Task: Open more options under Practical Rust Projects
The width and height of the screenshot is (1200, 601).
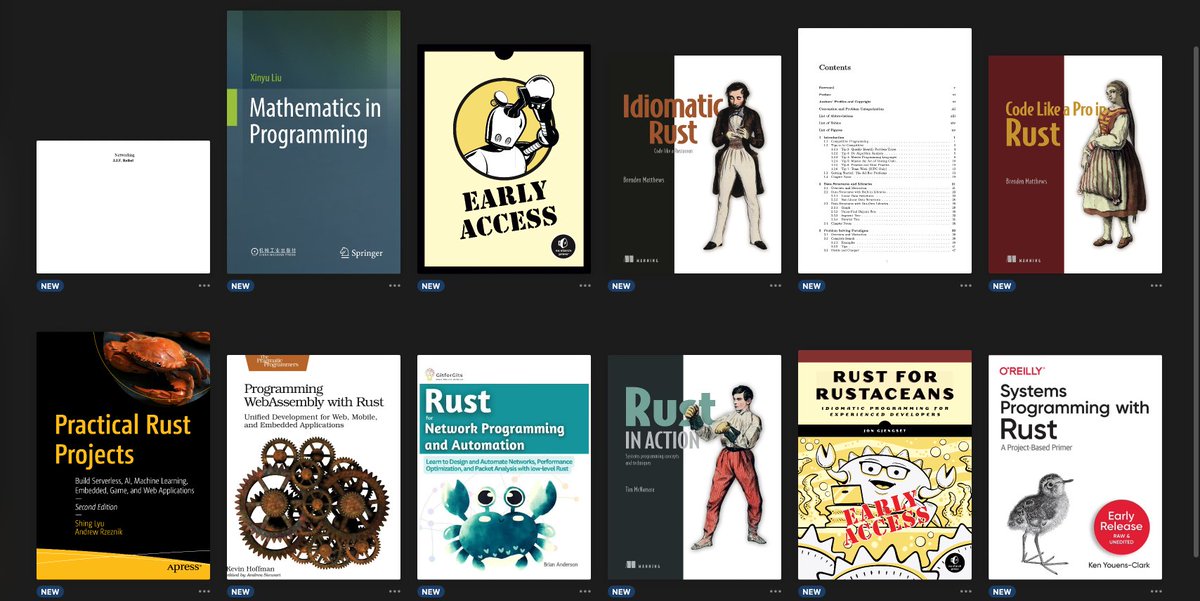Action: pyautogui.click(x=204, y=592)
